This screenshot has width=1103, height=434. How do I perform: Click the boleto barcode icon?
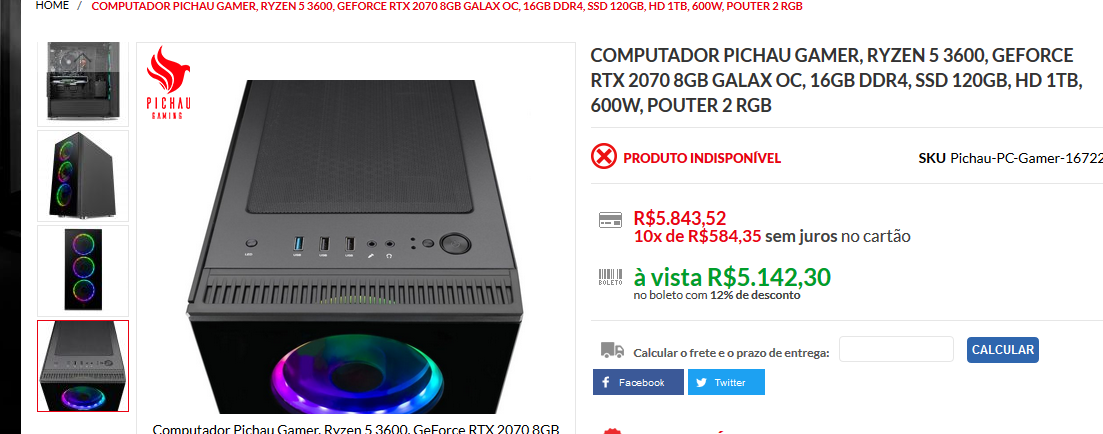(x=610, y=276)
